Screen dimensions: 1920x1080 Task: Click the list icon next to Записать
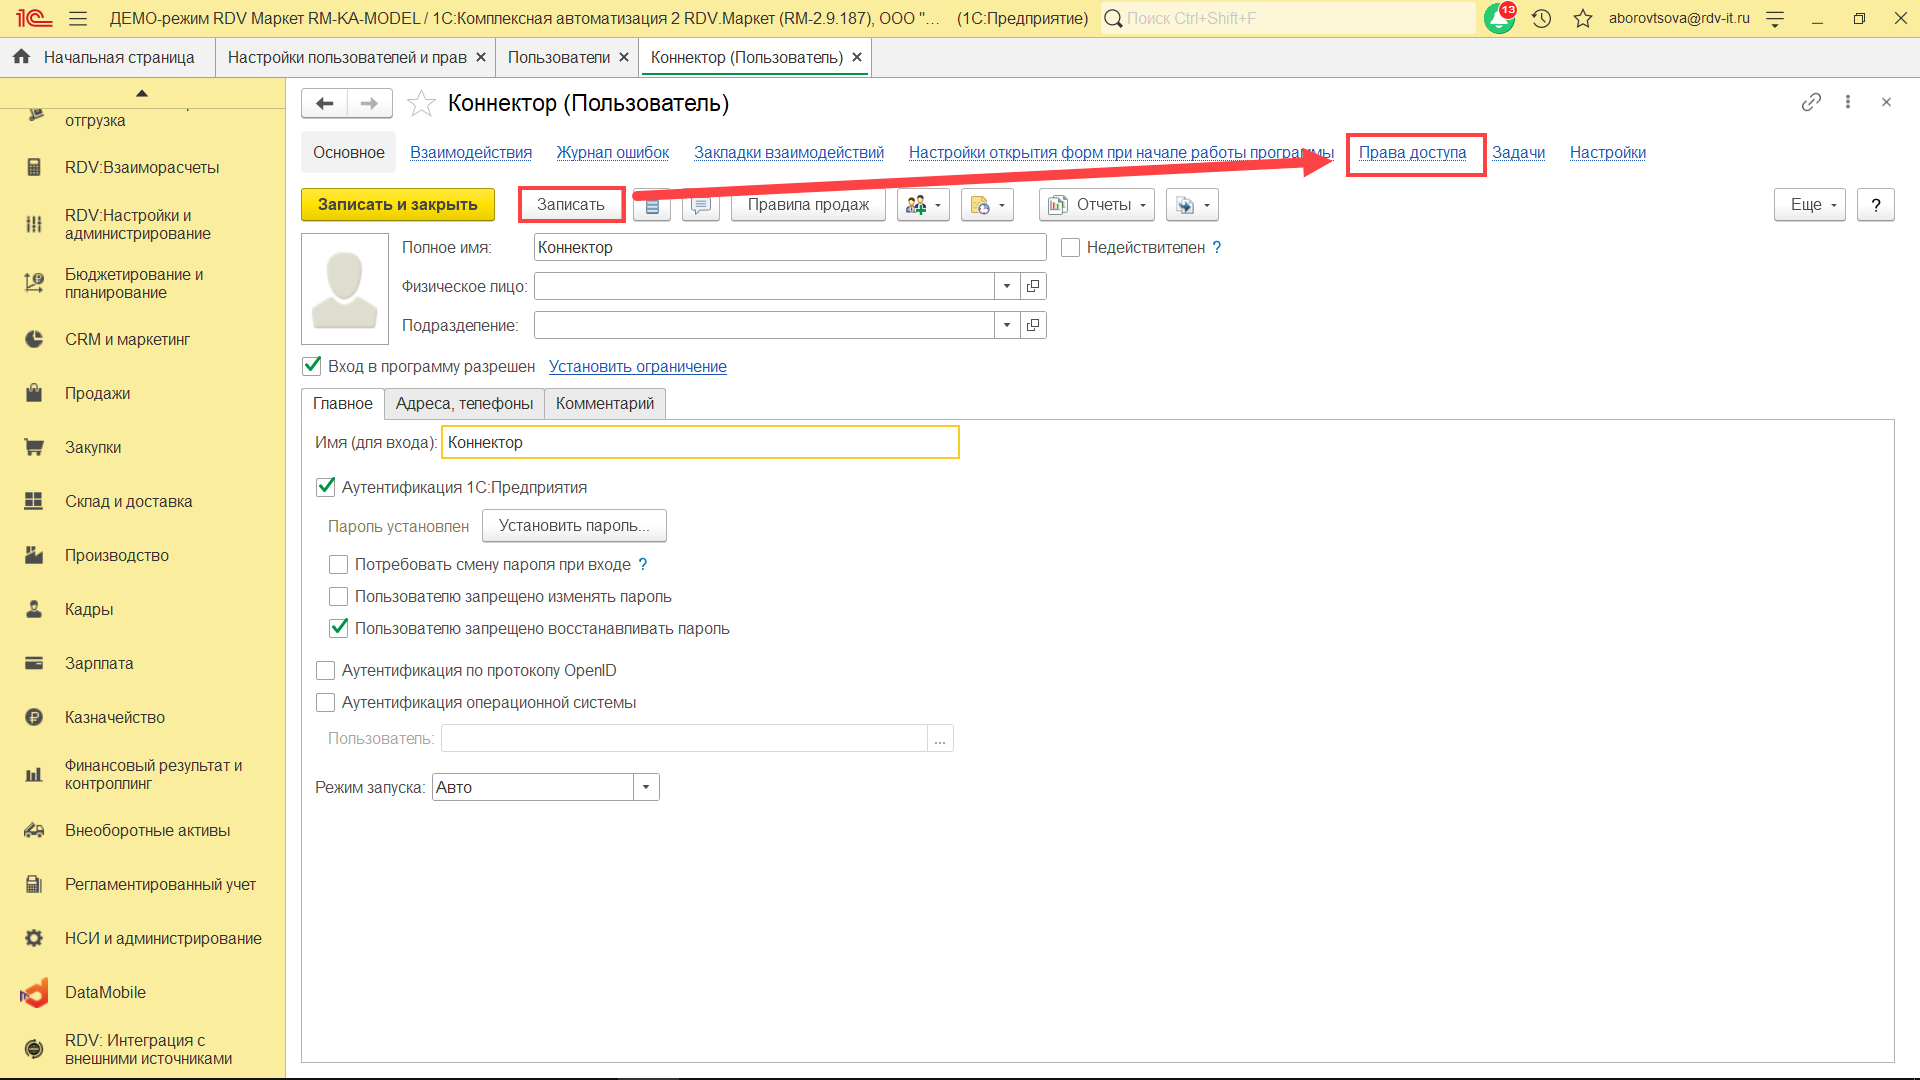[652, 205]
